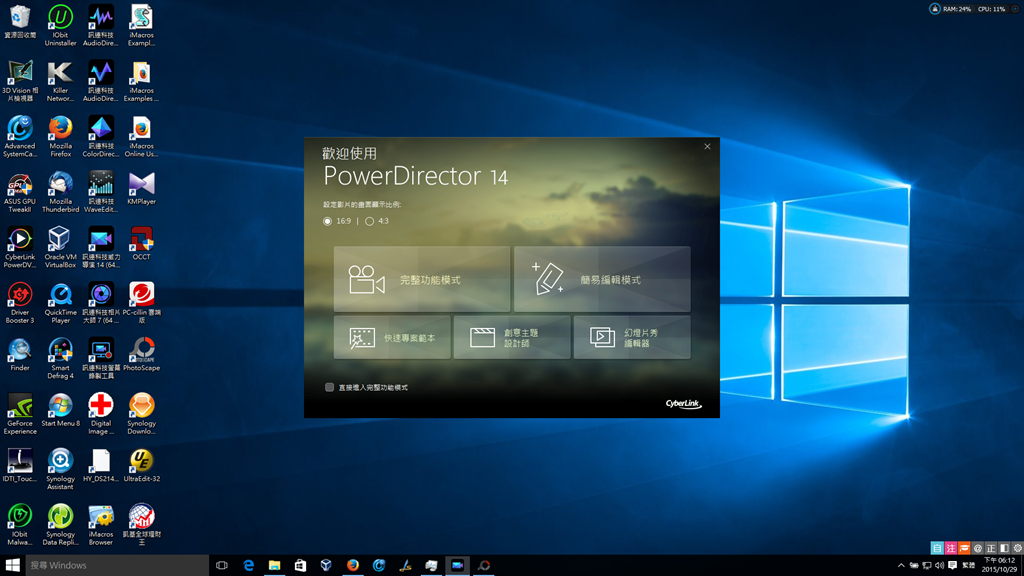Open Microsoft Edge from the taskbar
This screenshot has height=576, width=1024.
[248, 565]
